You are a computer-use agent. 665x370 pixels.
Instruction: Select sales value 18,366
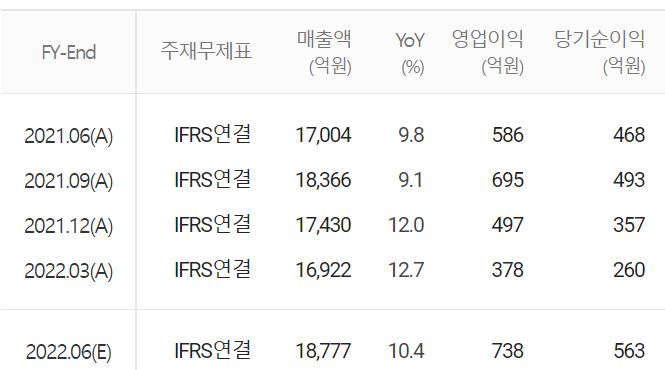pos(323,180)
